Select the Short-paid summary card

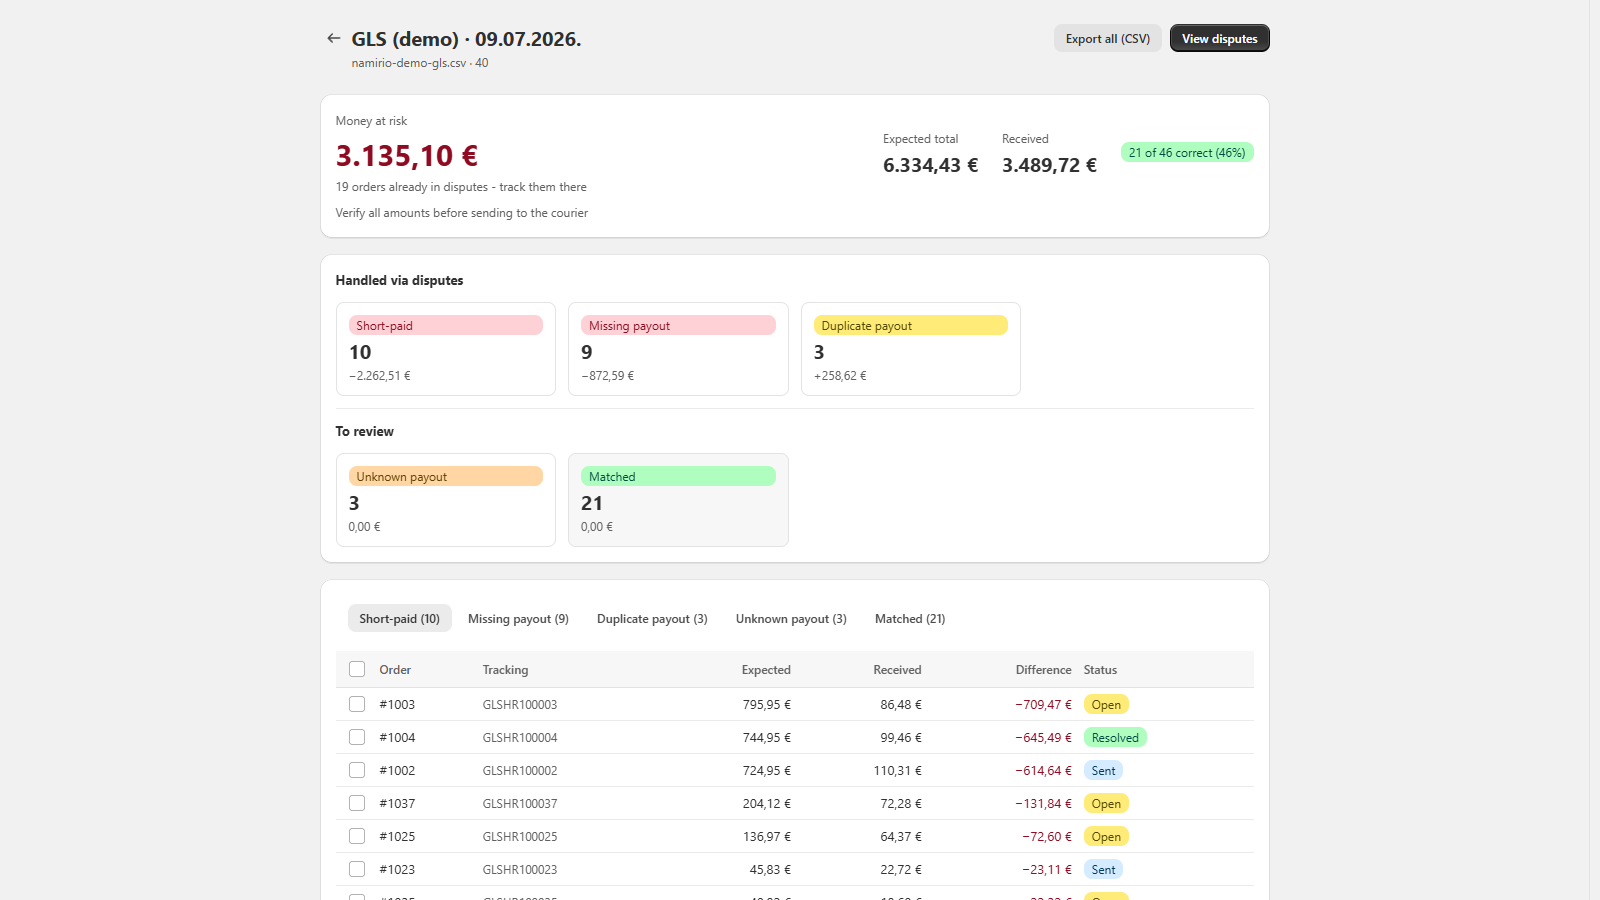pos(446,349)
